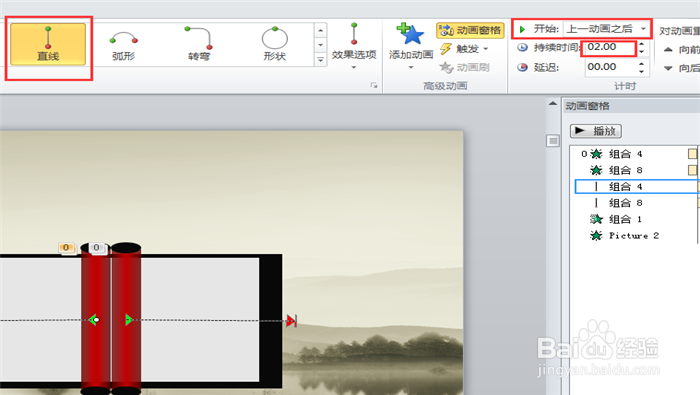
Task: Select Picture 2 animation entry
Action: tap(624, 236)
